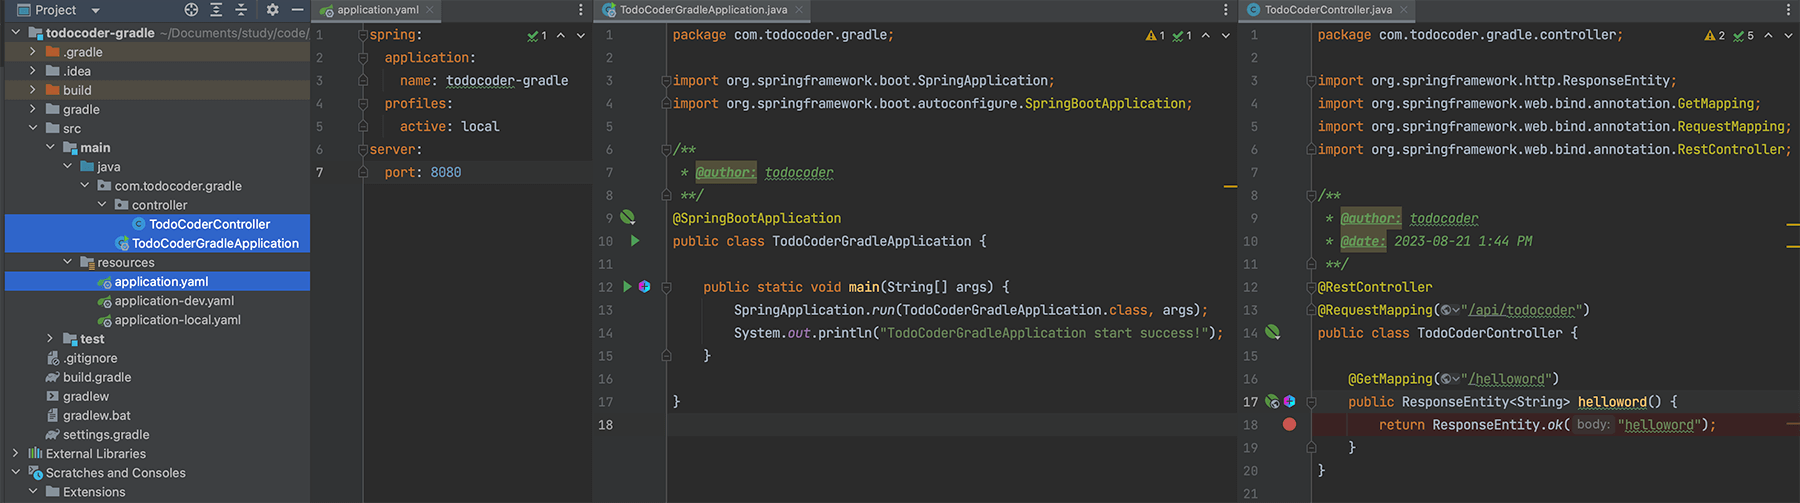Switch to the TodoCoderController.java editor tab
This screenshot has width=1800, height=503.
[1328, 10]
